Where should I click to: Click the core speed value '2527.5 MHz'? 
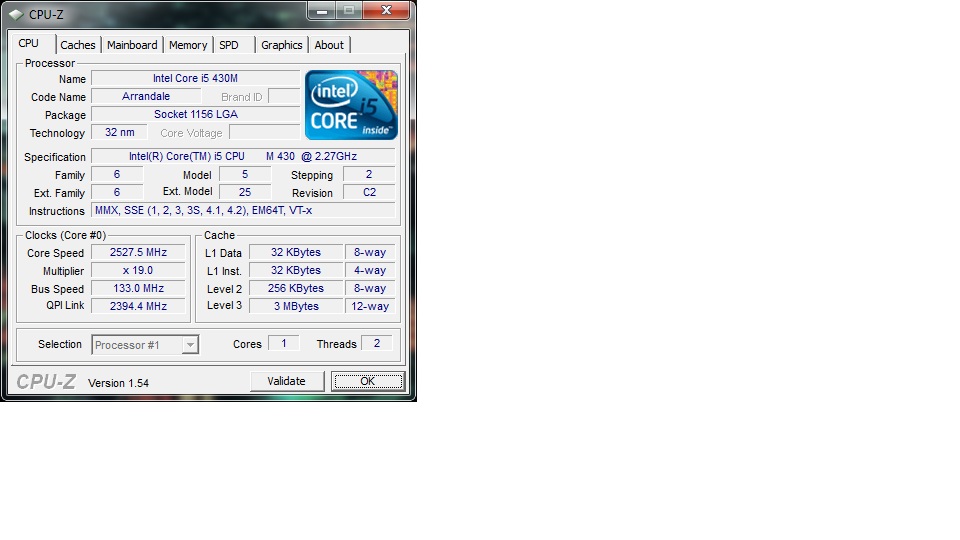click(138, 252)
